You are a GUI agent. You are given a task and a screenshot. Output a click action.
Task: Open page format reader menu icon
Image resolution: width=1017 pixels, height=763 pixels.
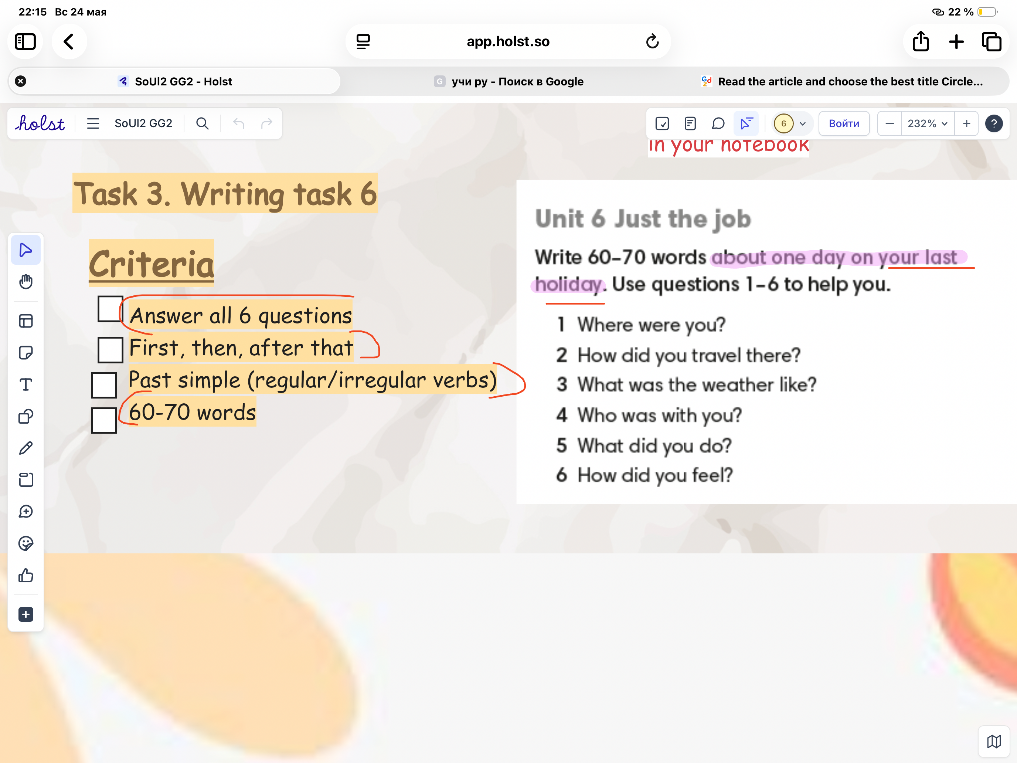pos(363,42)
